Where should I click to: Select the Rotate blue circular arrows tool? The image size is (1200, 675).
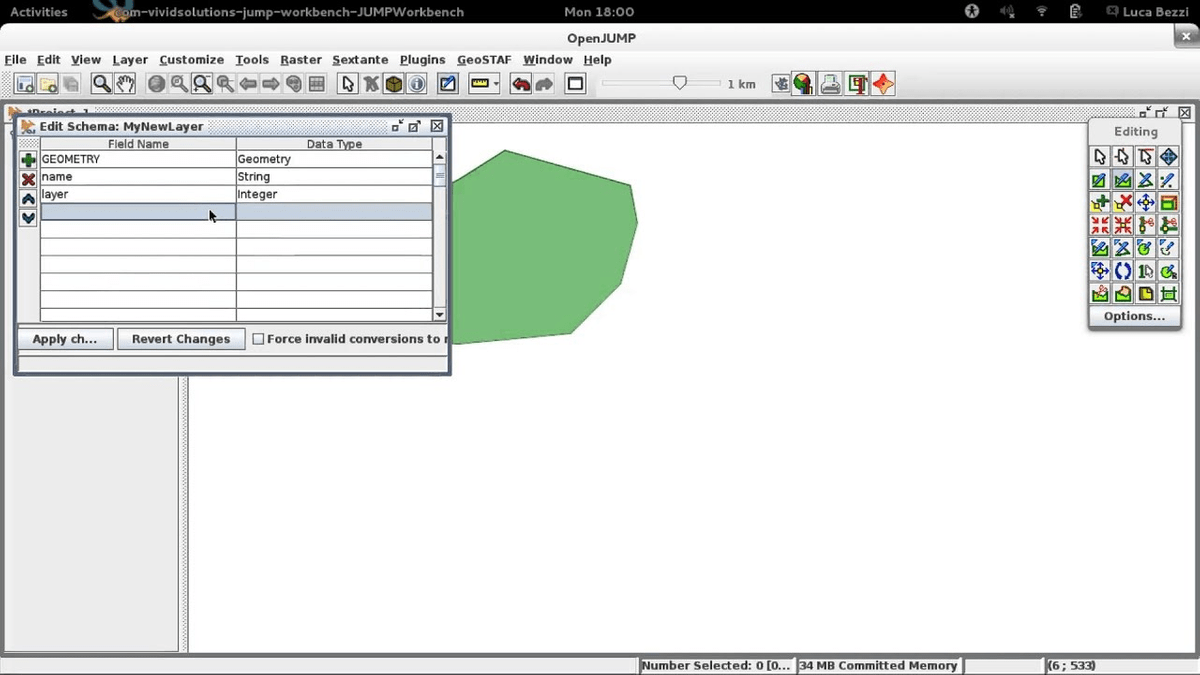pyautogui.click(x=1123, y=271)
